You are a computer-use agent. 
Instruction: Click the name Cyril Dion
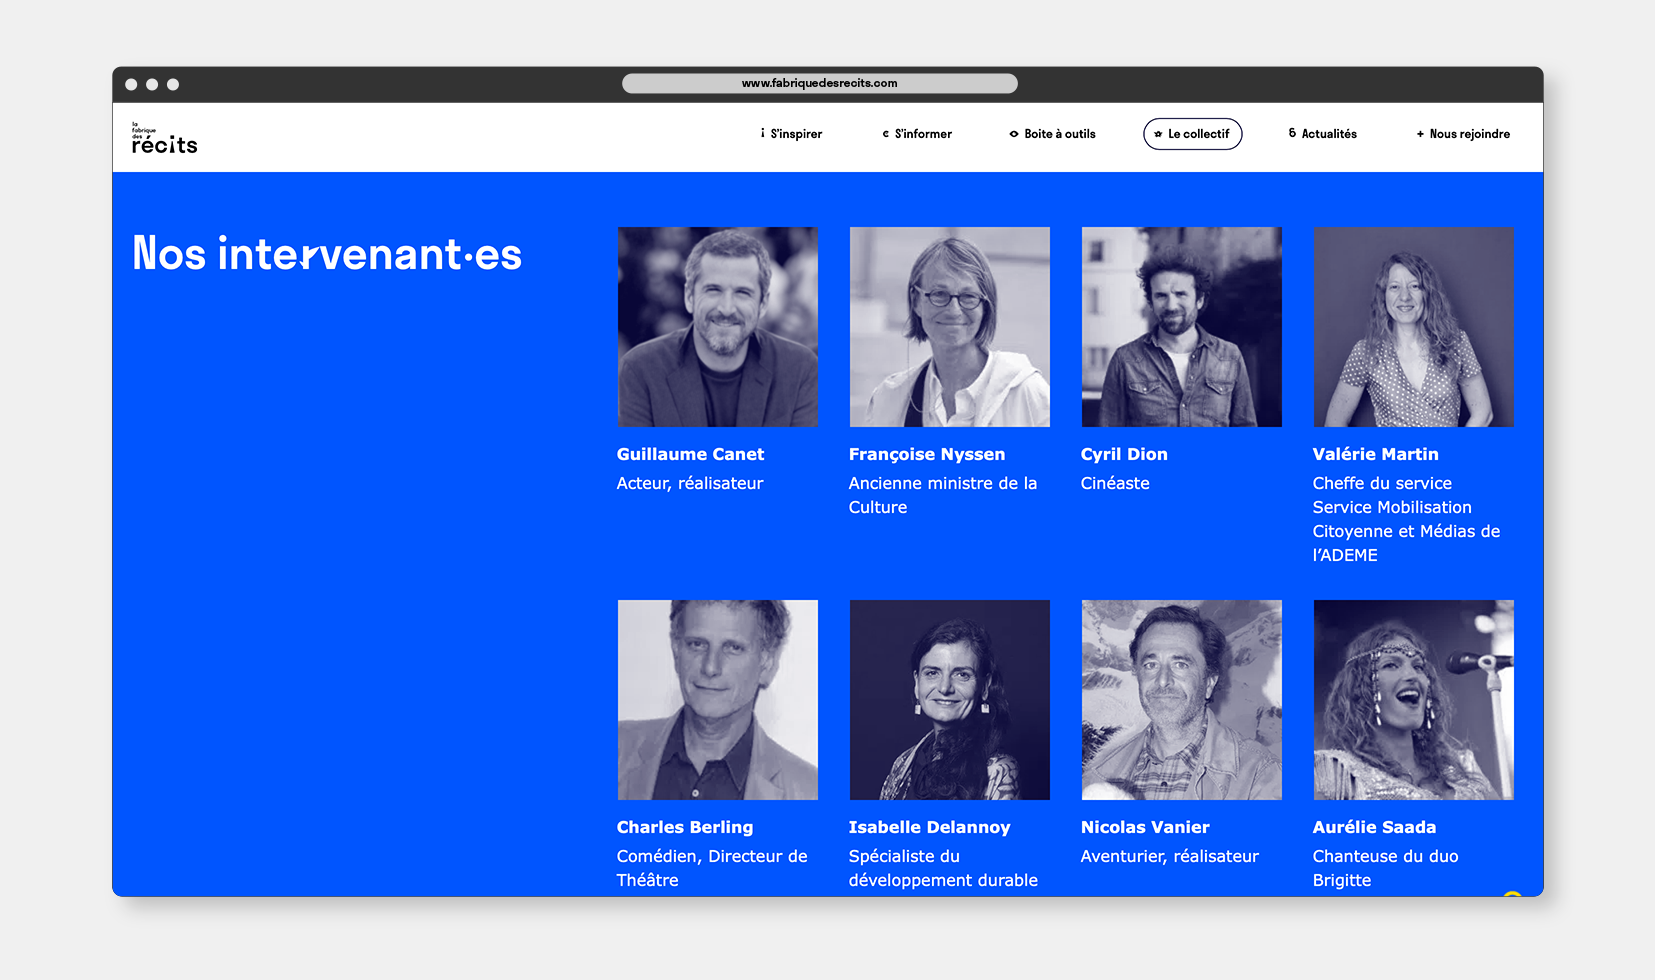tap(1124, 454)
